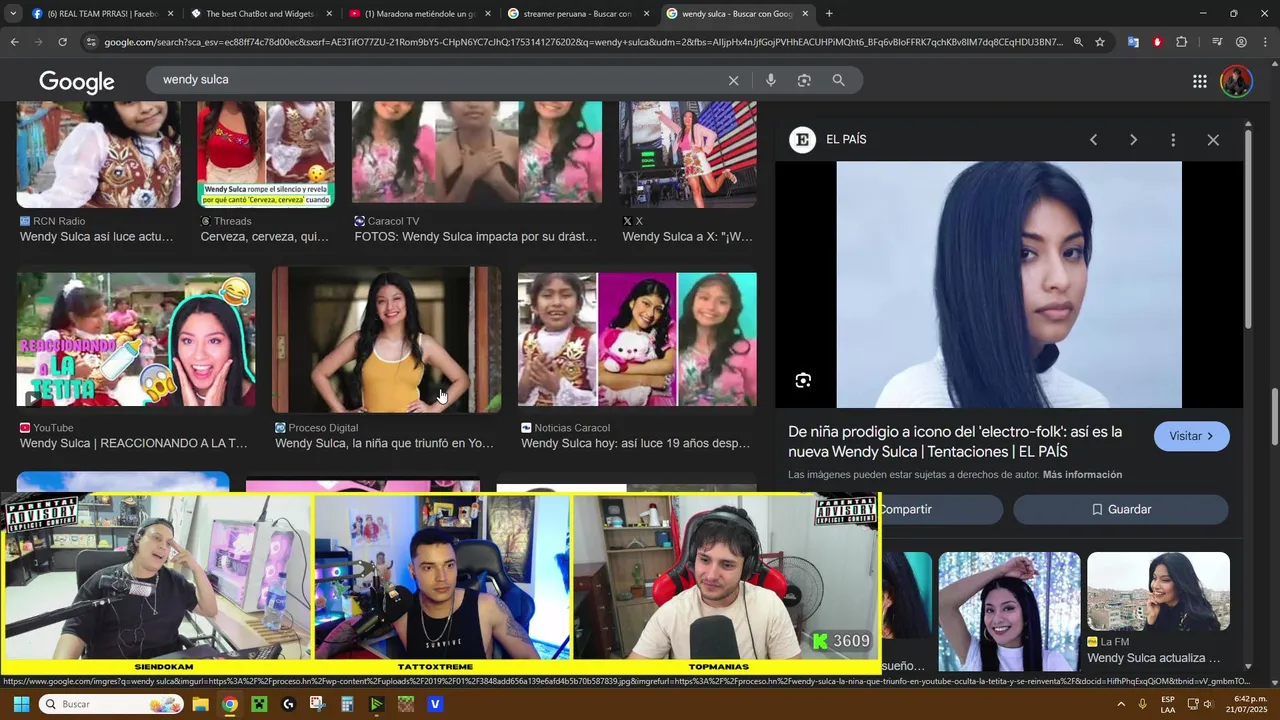Open the Logitech G taskbar icon
Screen dimensions: 1280x720
(x=289, y=704)
